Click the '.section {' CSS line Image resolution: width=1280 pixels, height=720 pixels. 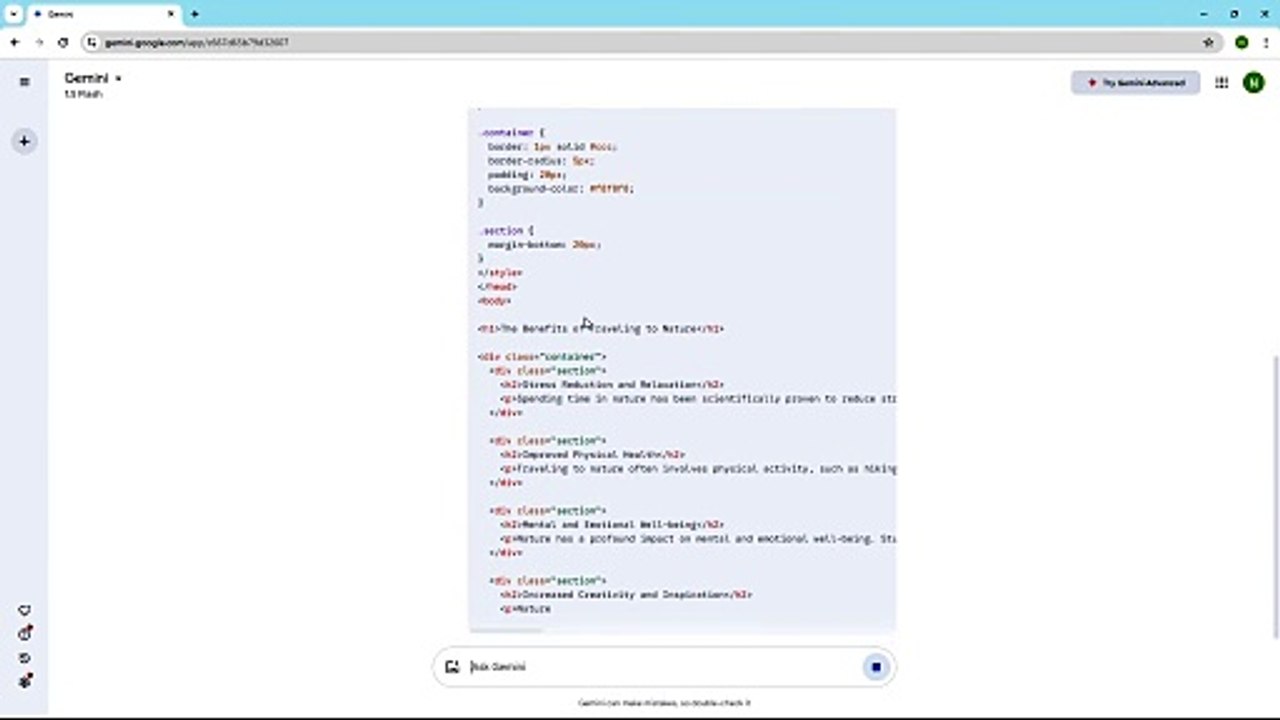(x=506, y=230)
